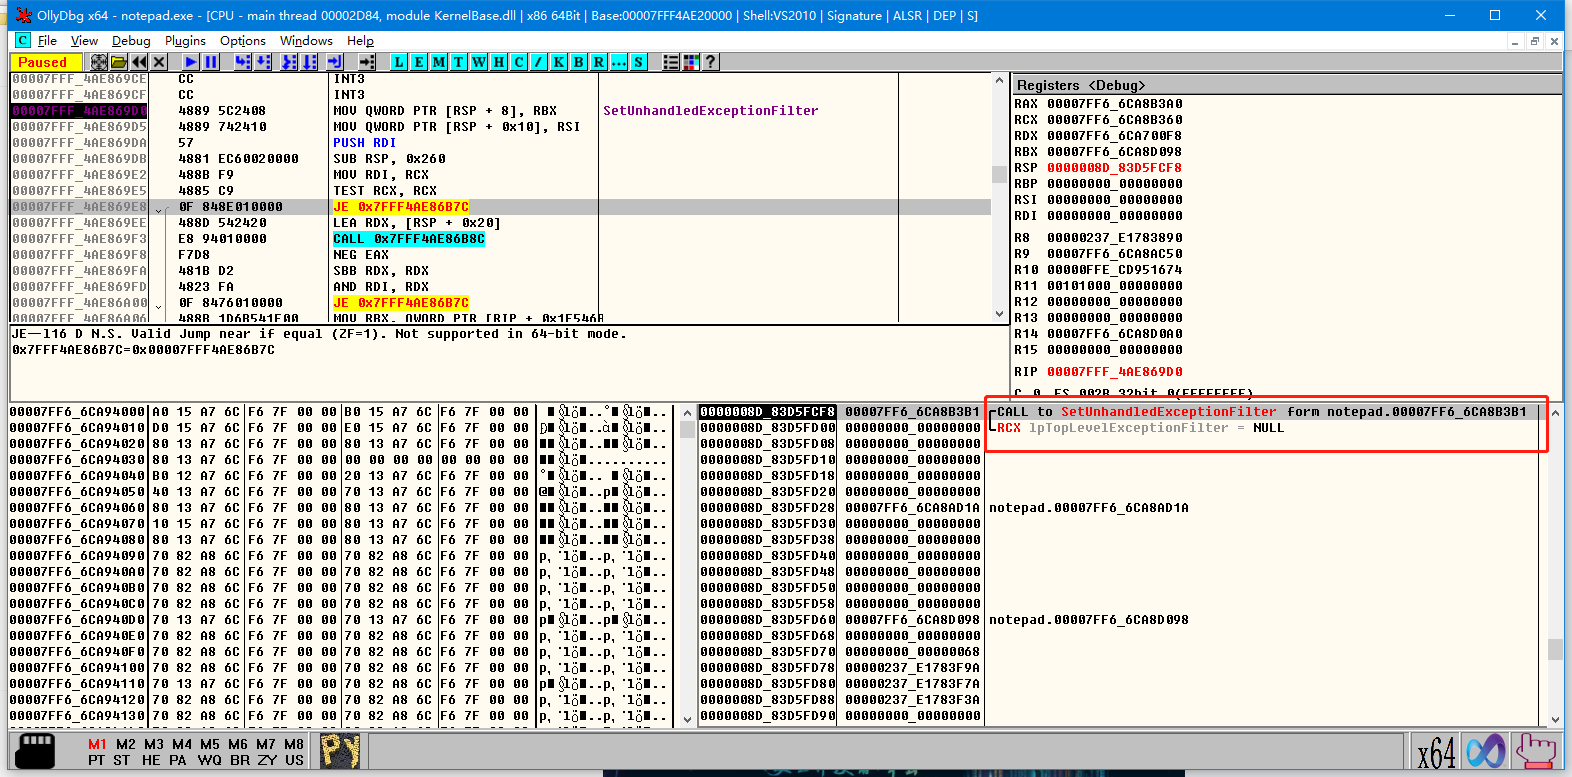Click the Restart program rewind icon

click(x=139, y=62)
